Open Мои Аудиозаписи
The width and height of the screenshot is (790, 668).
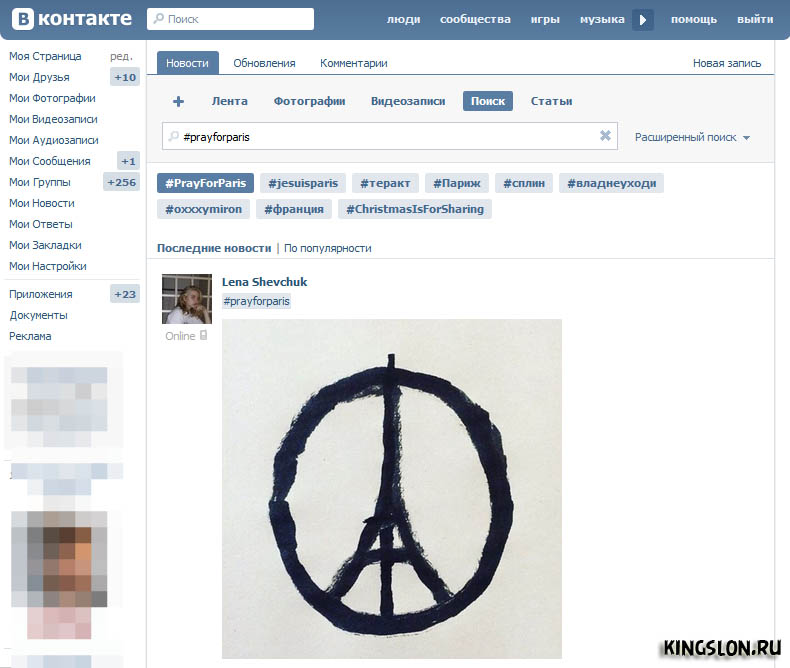click(x=54, y=140)
